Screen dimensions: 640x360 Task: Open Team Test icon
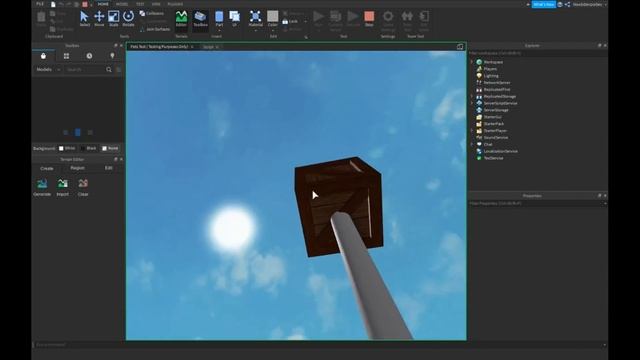click(407, 17)
